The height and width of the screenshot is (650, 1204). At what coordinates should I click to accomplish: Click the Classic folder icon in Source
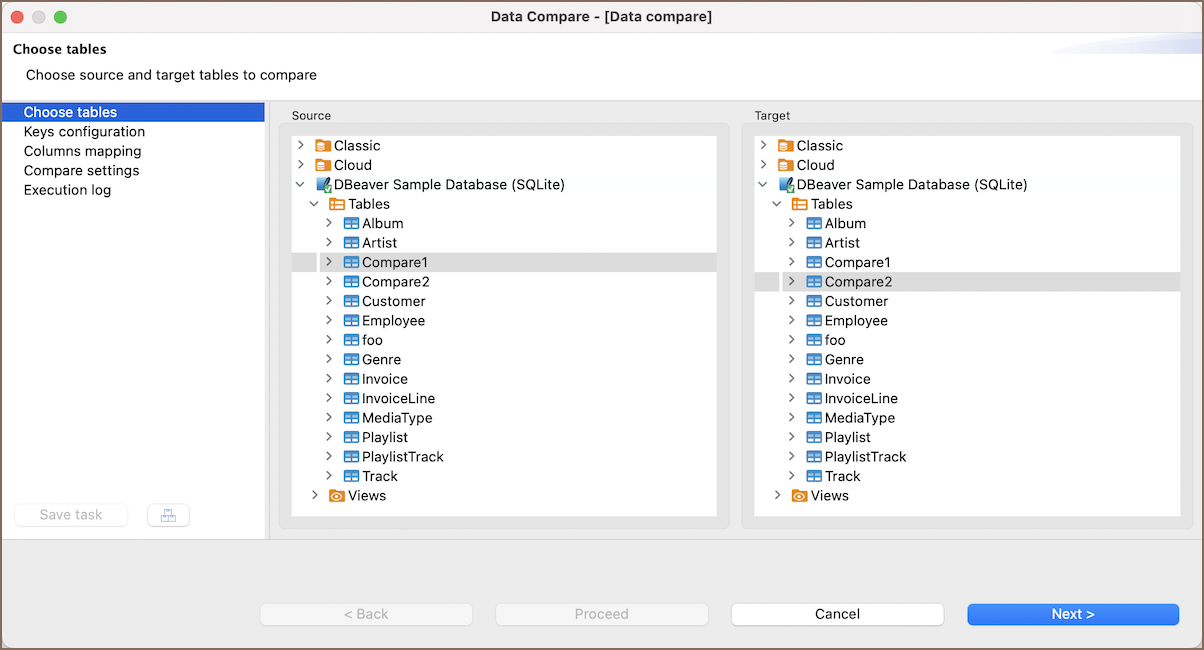point(323,146)
